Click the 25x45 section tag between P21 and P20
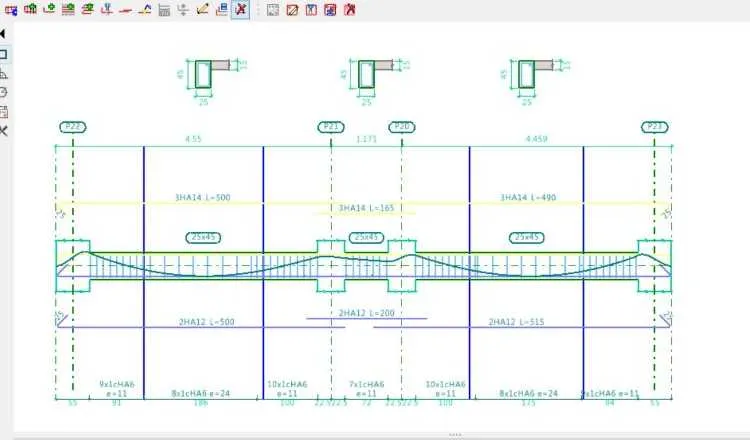 [x=366, y=237]
